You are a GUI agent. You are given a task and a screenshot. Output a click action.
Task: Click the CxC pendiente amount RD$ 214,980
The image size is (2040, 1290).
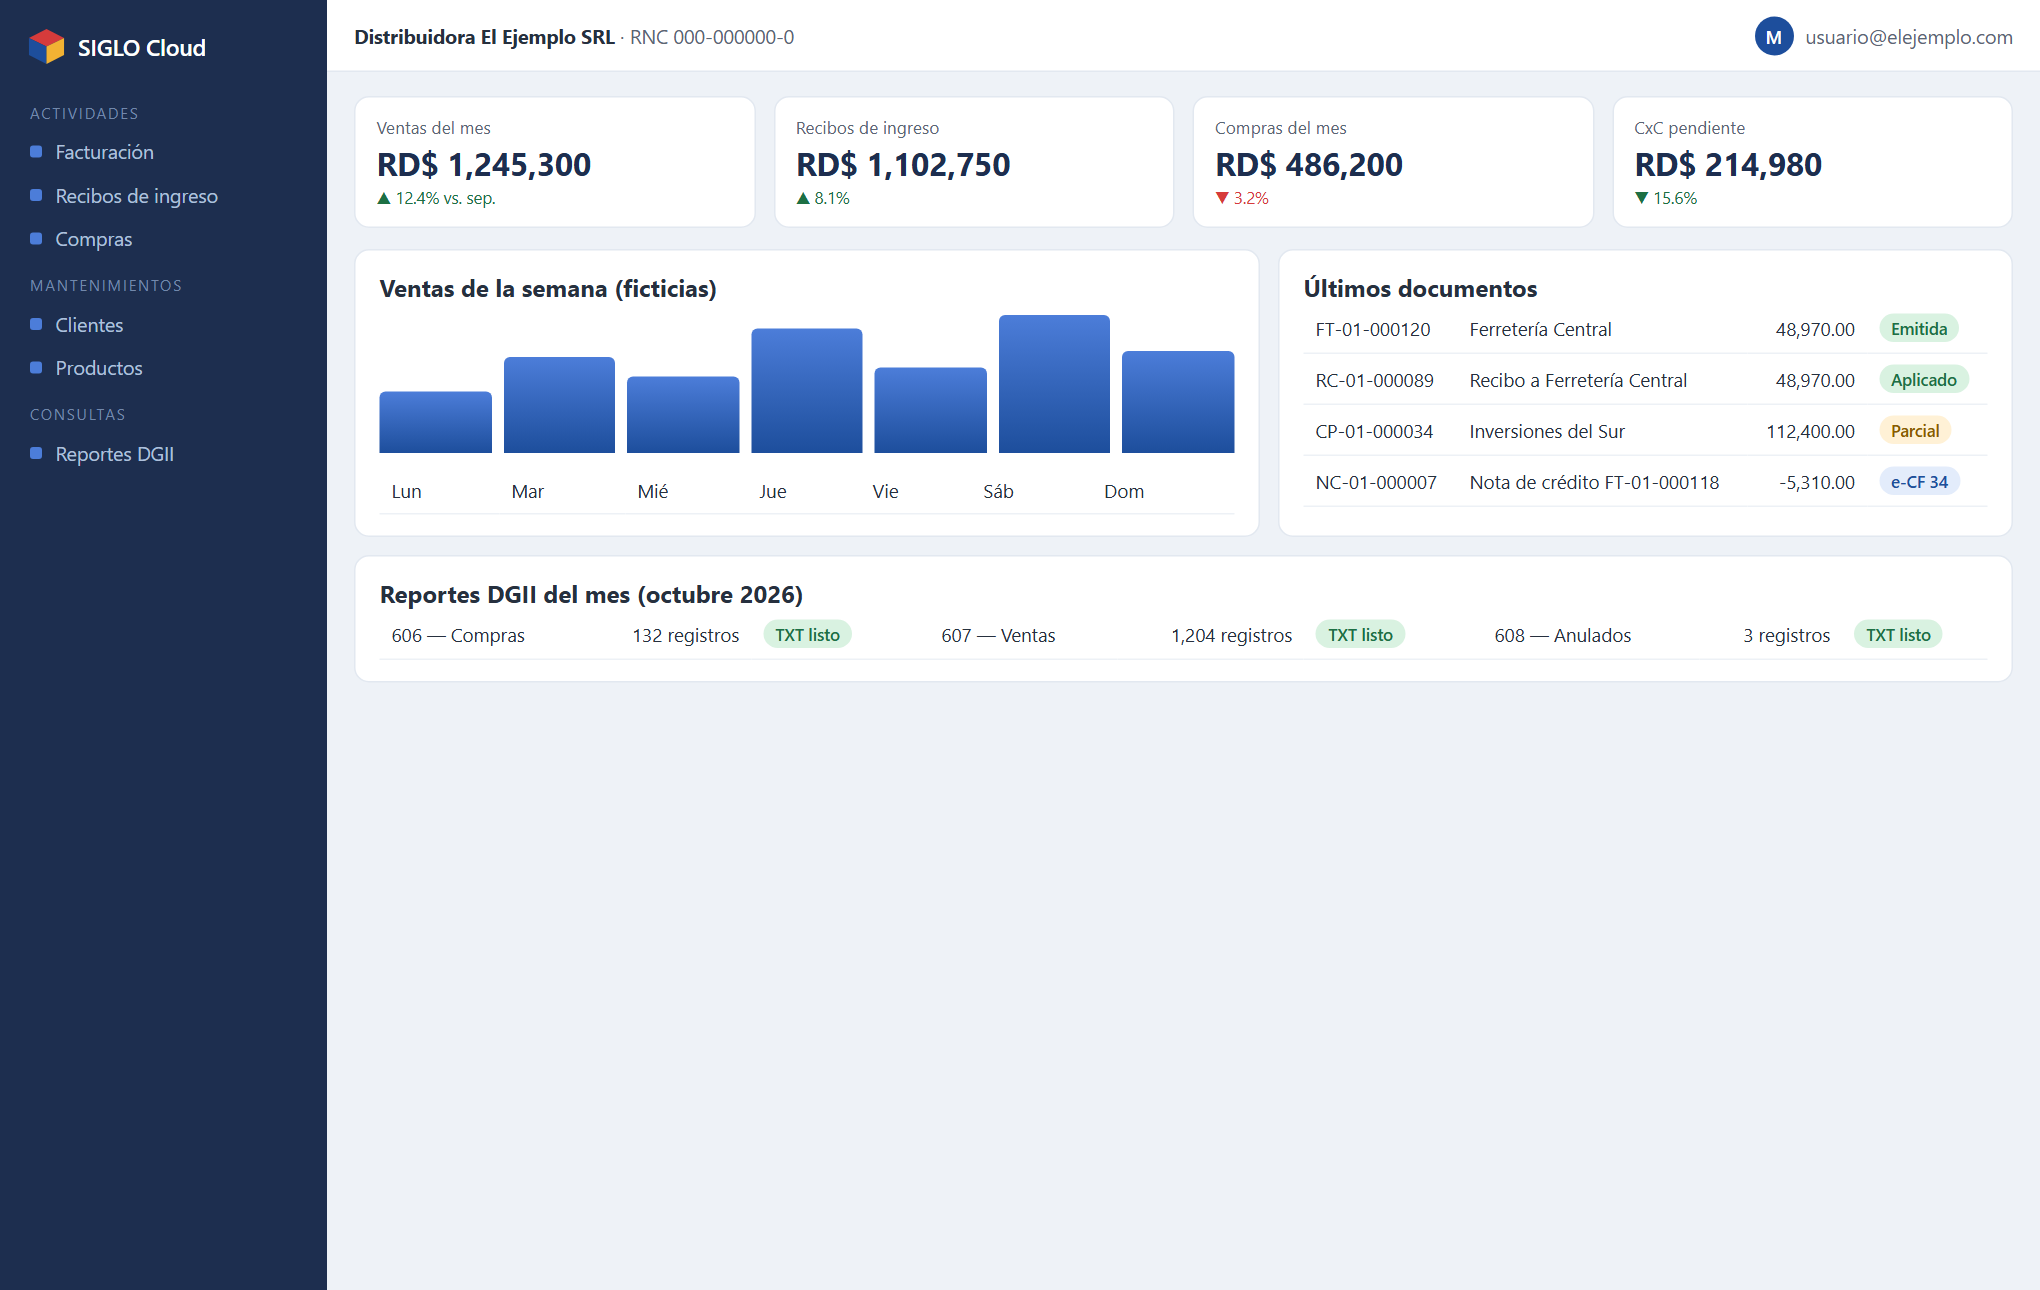click(x=1728, y=165)
